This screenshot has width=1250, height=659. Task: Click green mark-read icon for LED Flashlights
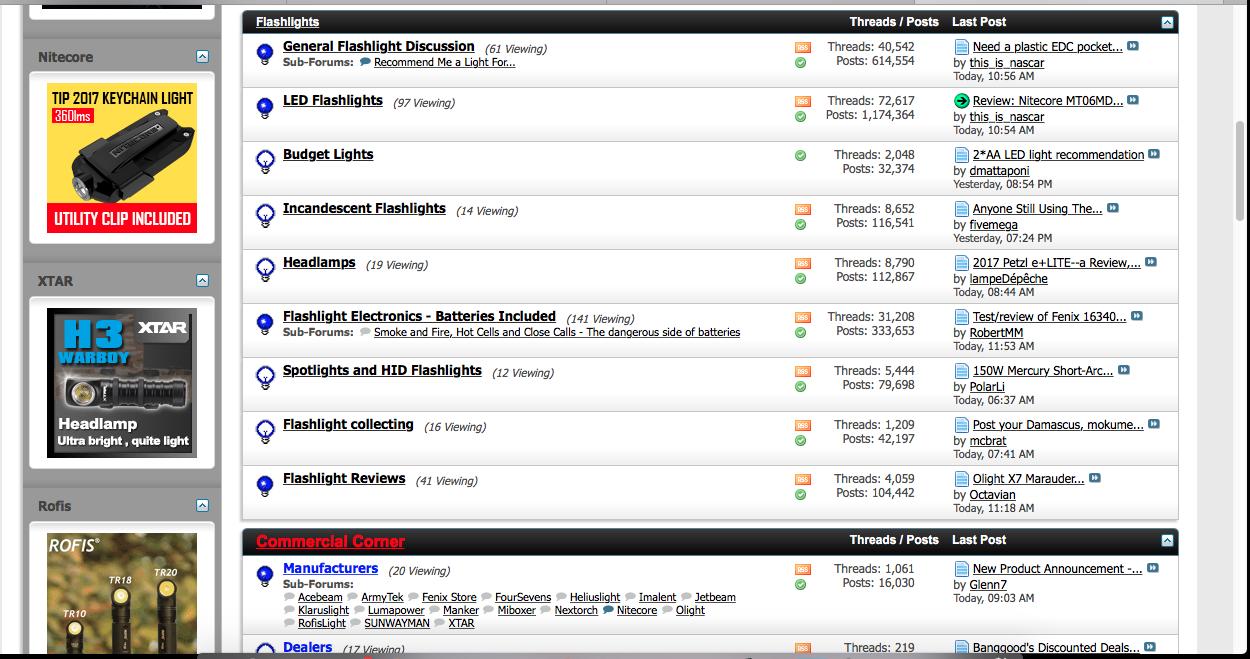click(x=801, y=117)
